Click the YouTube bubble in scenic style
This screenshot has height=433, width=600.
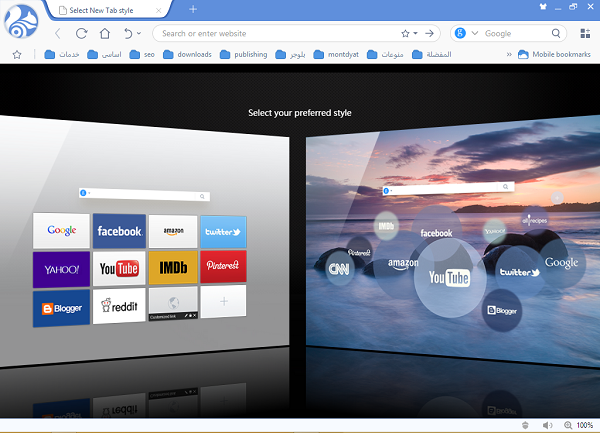click(x=450, y=278)
